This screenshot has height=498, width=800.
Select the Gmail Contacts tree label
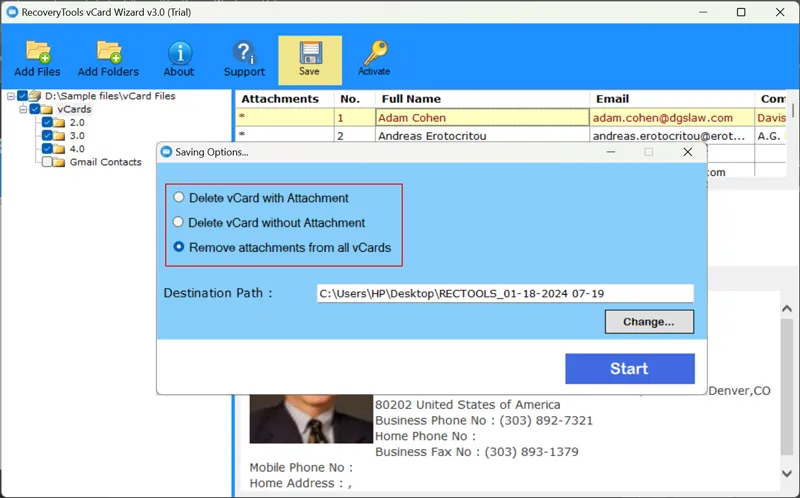point(106,162)
